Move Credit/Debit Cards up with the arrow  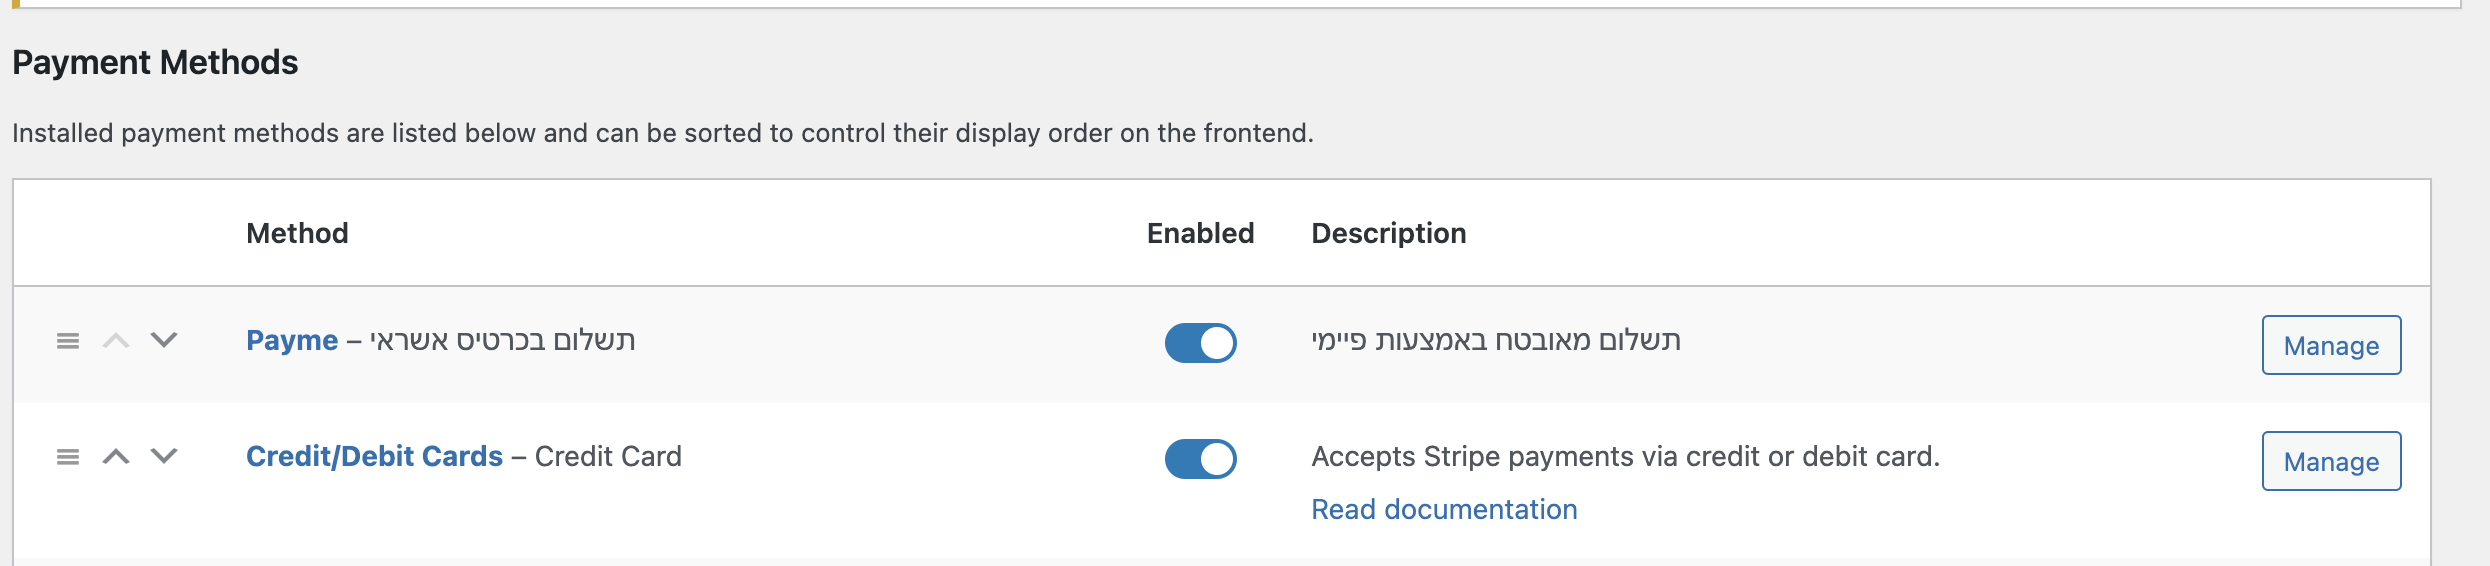116,457
